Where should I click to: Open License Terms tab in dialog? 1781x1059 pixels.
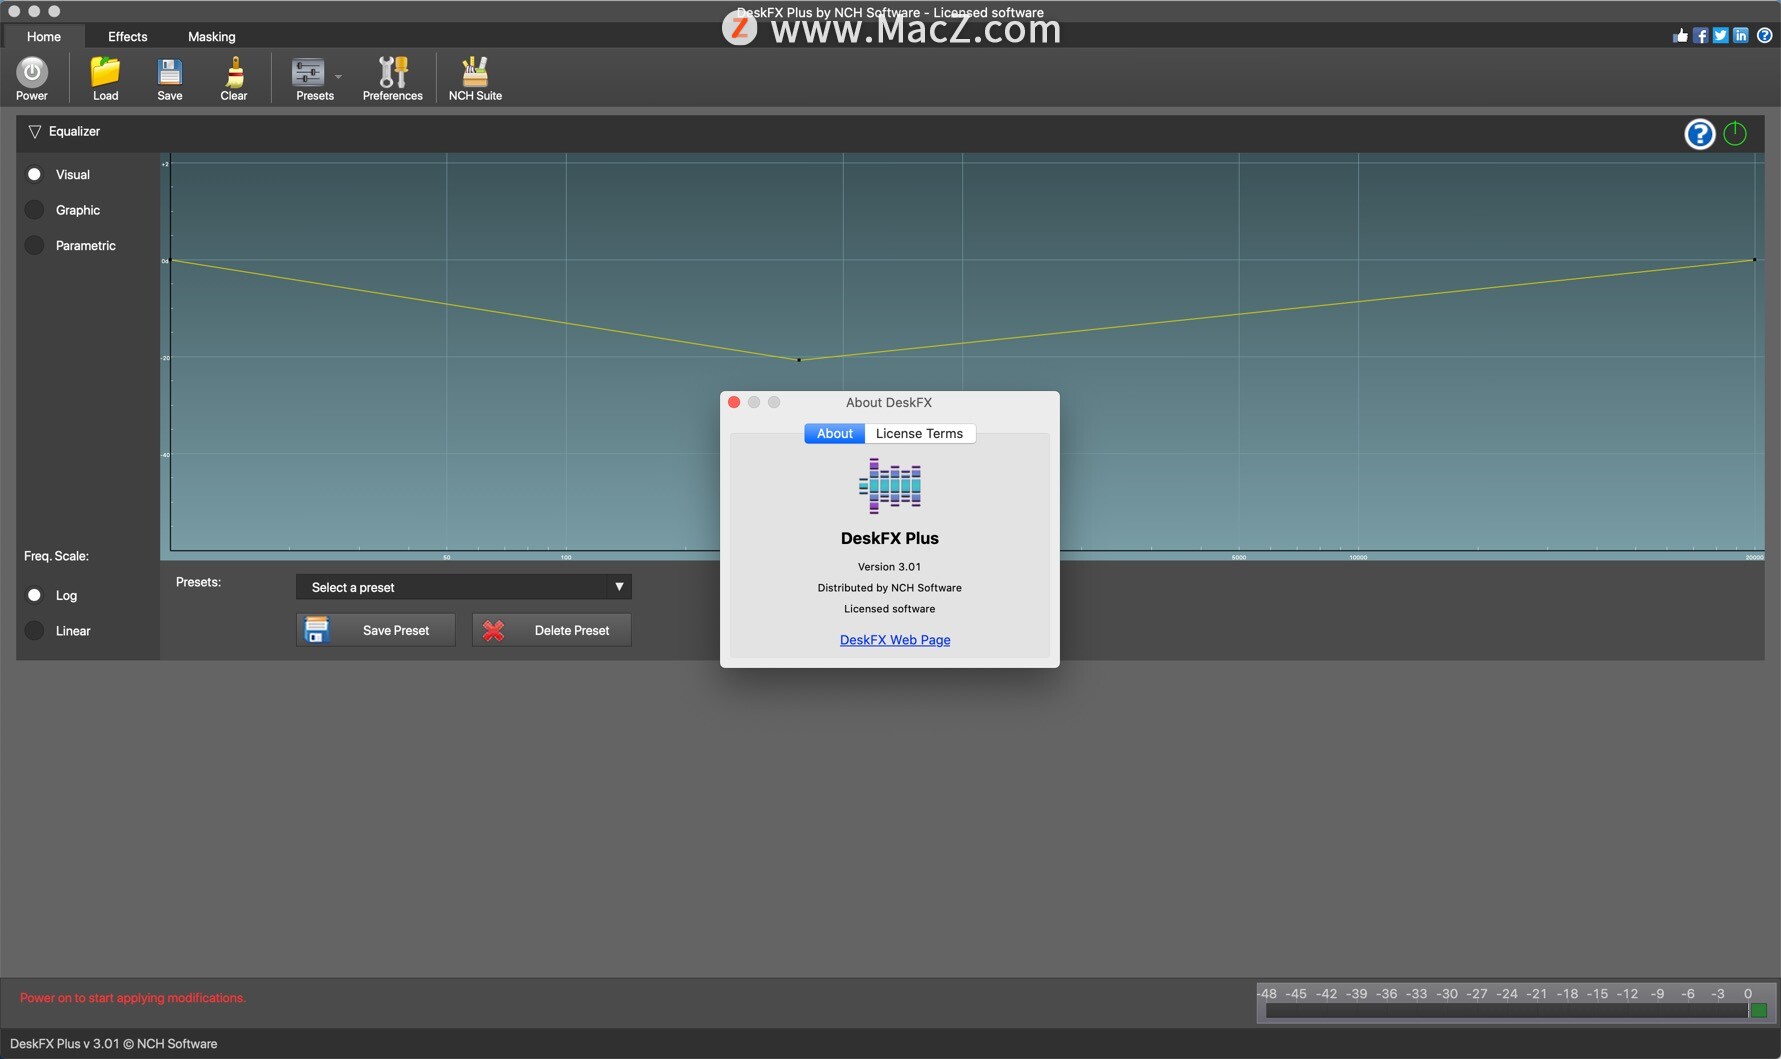(x=920, y=434)
